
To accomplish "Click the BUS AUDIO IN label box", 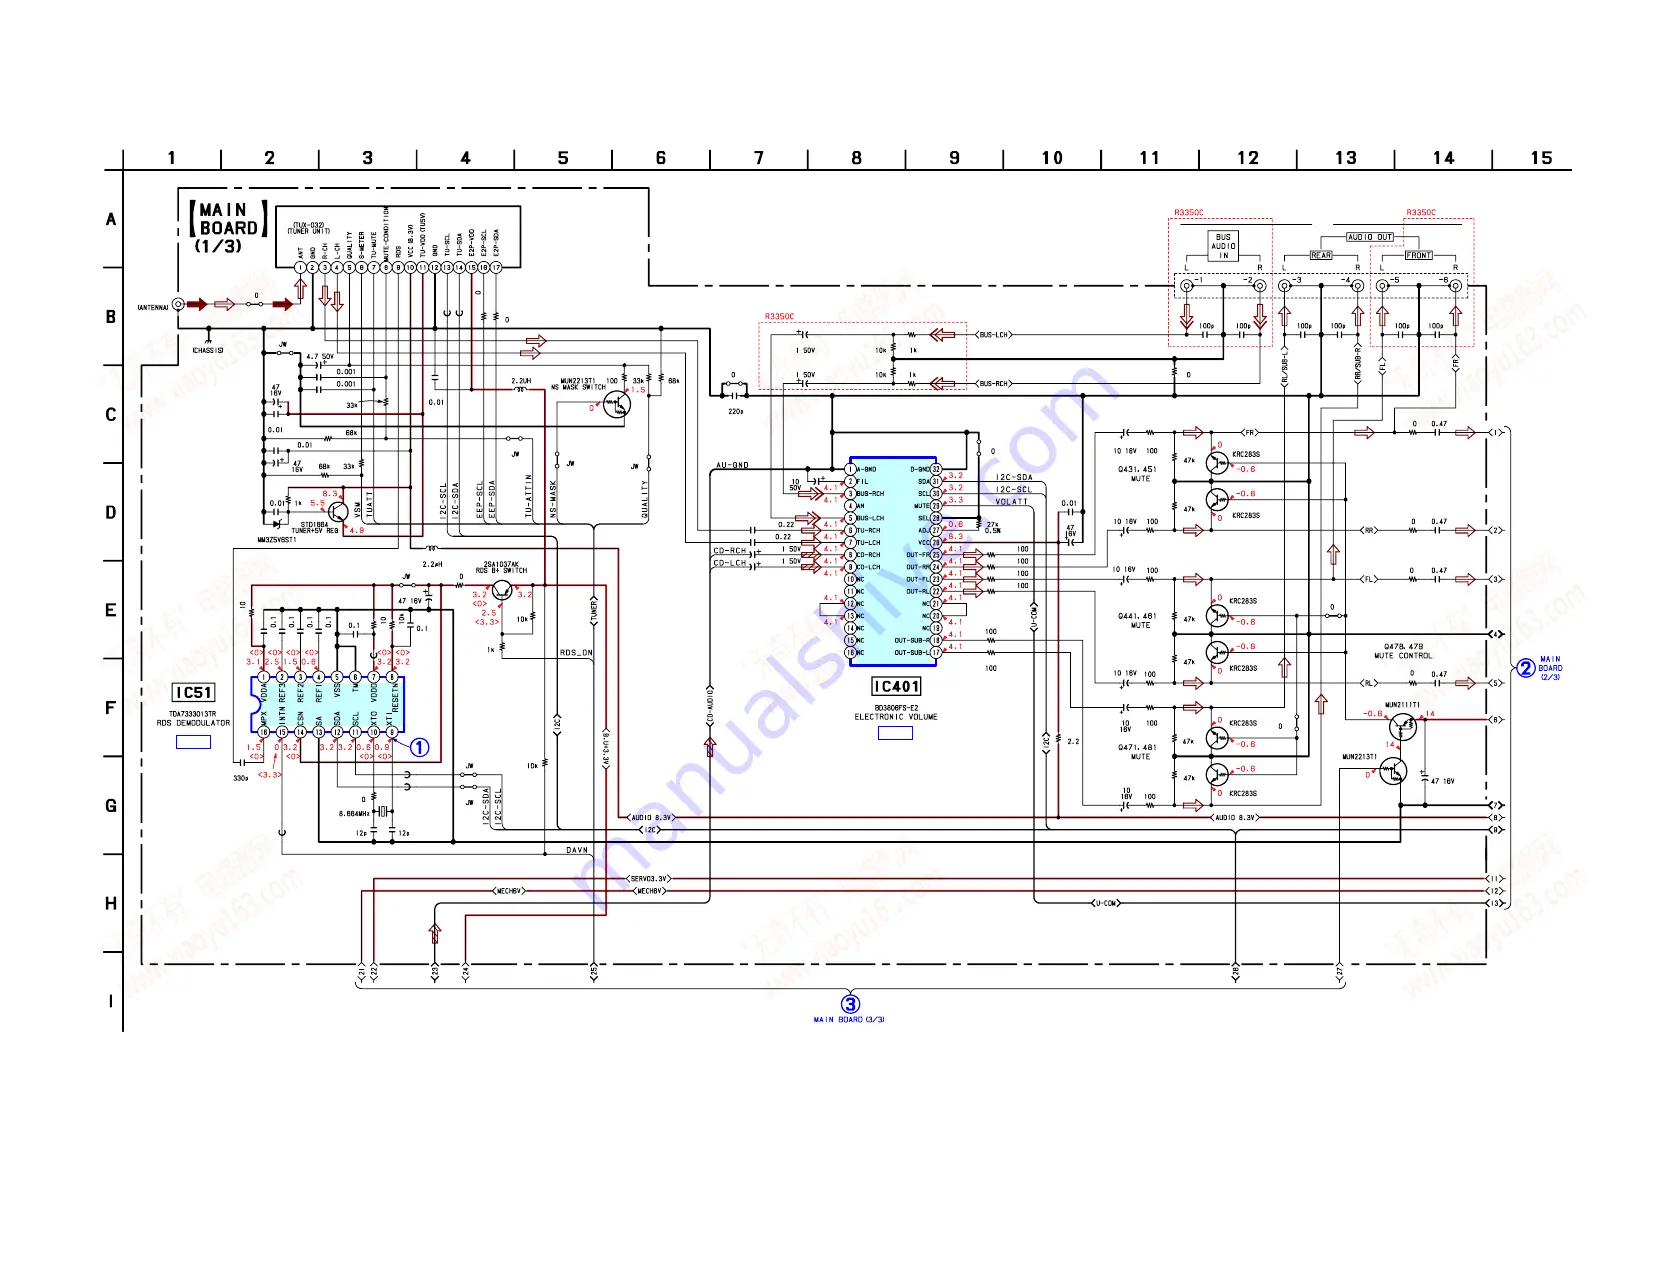I will 1223,246.
